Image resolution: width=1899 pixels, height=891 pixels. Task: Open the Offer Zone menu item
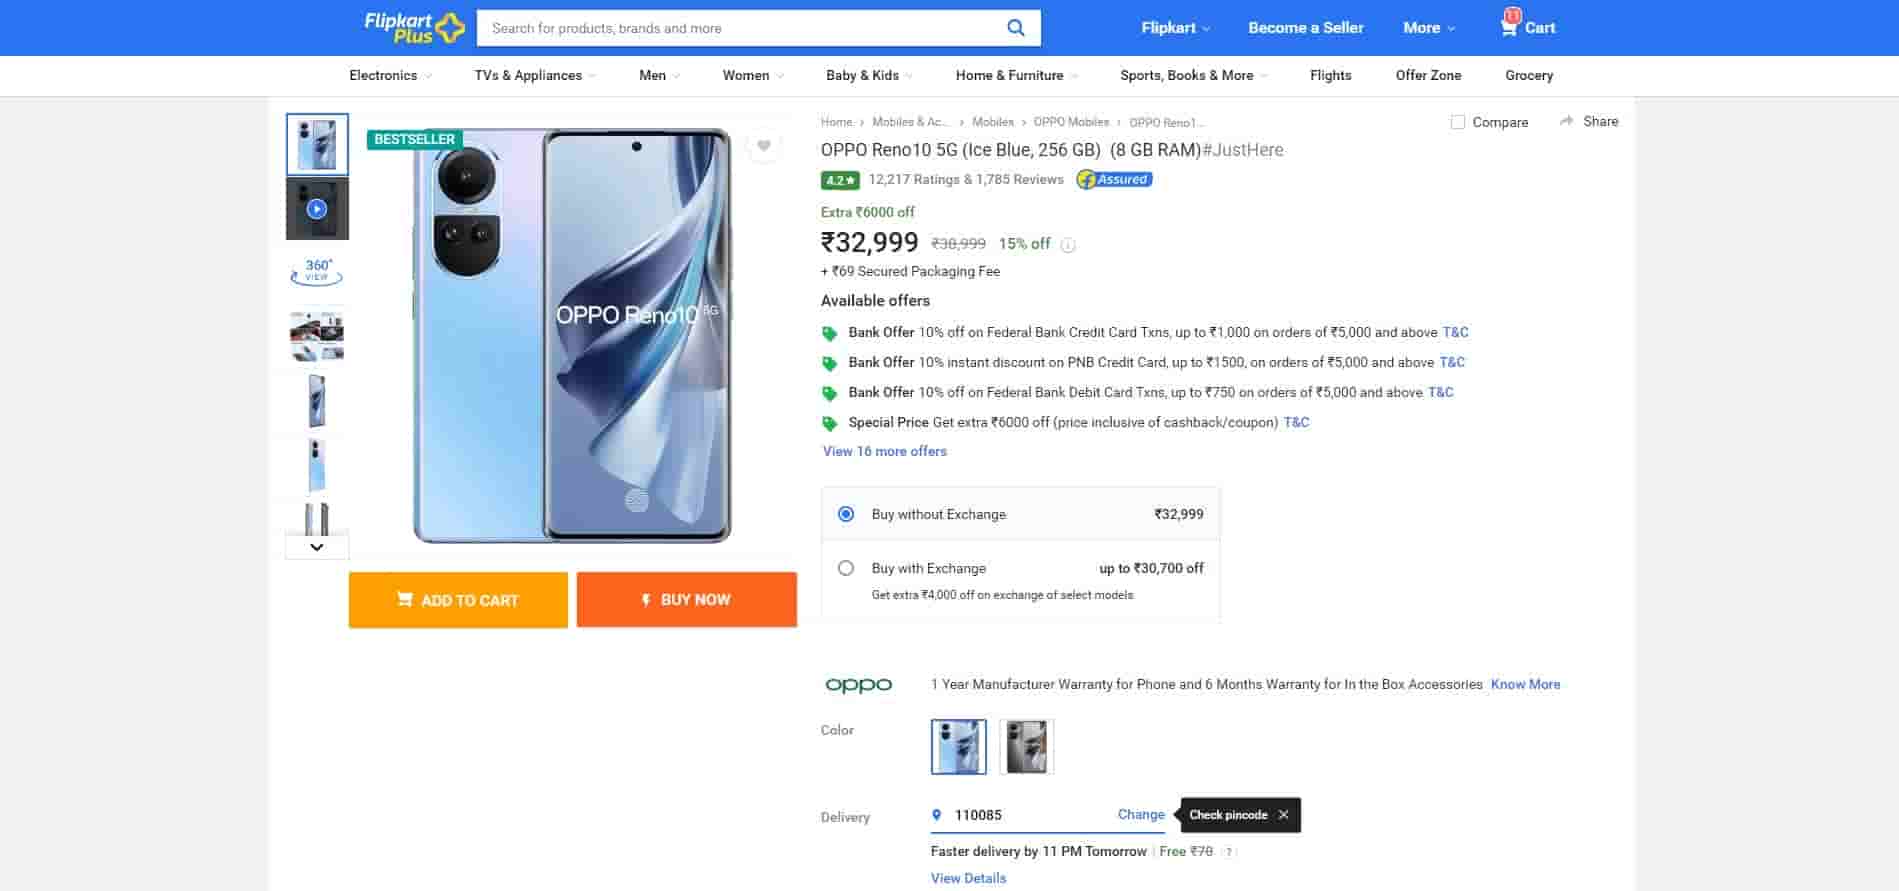point(1428,75)
